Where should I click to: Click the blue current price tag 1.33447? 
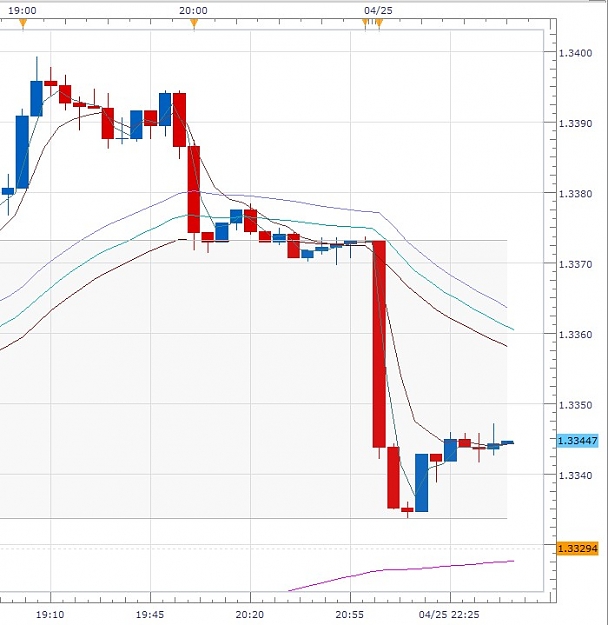click(x=577, y=441)
